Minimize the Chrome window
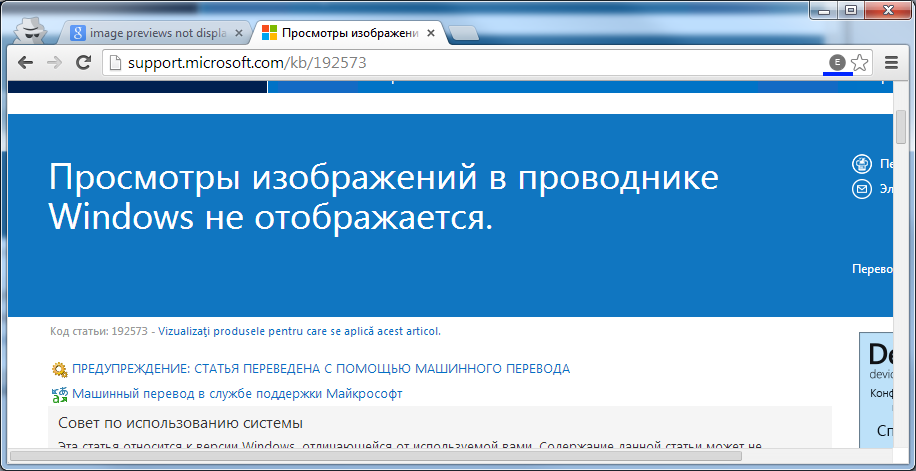Screen dimensions: 916x471 point(825,10)
